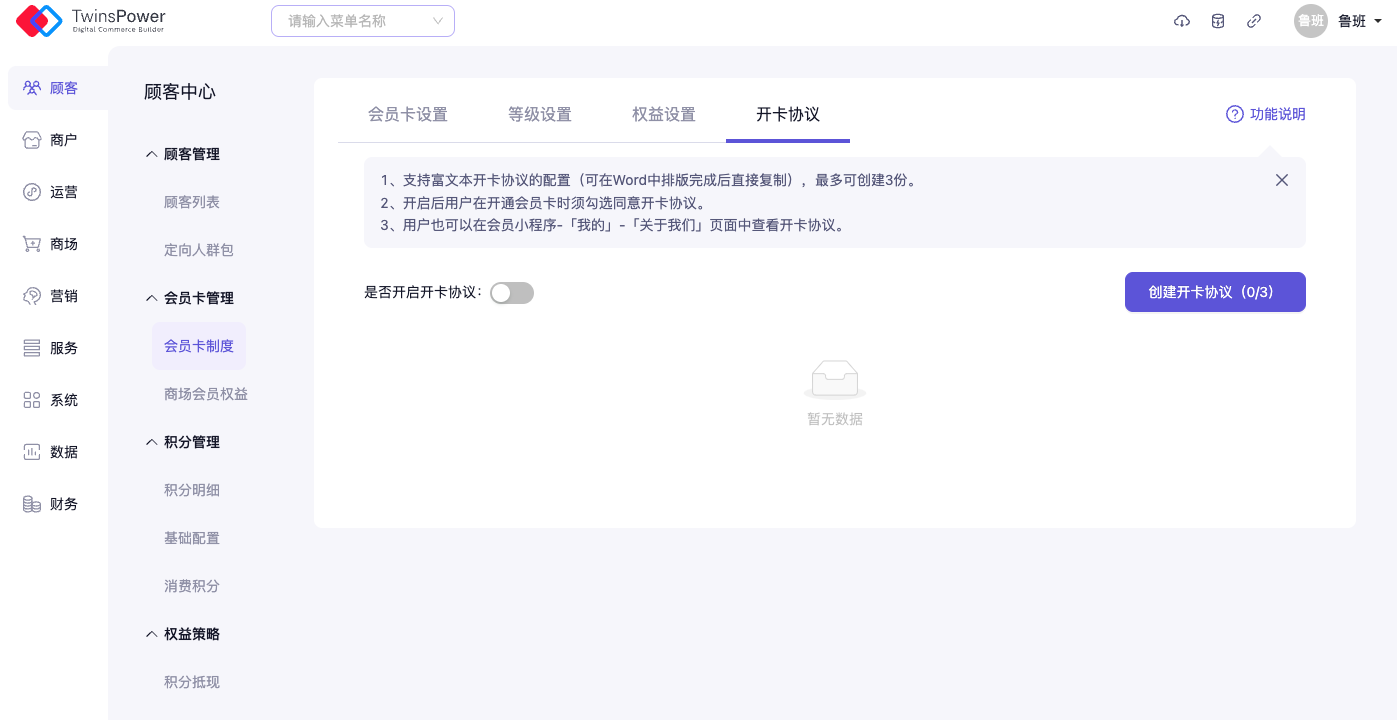Screen dimensions: 1397x720
Task: Collapse the 顾客管理 menu group
Action: tap(182, 154)
